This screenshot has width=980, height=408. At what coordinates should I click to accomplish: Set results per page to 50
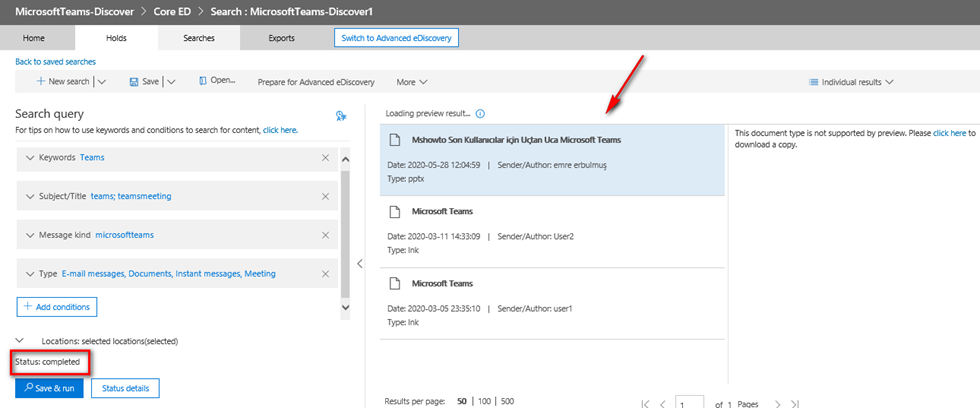(461, 401)
